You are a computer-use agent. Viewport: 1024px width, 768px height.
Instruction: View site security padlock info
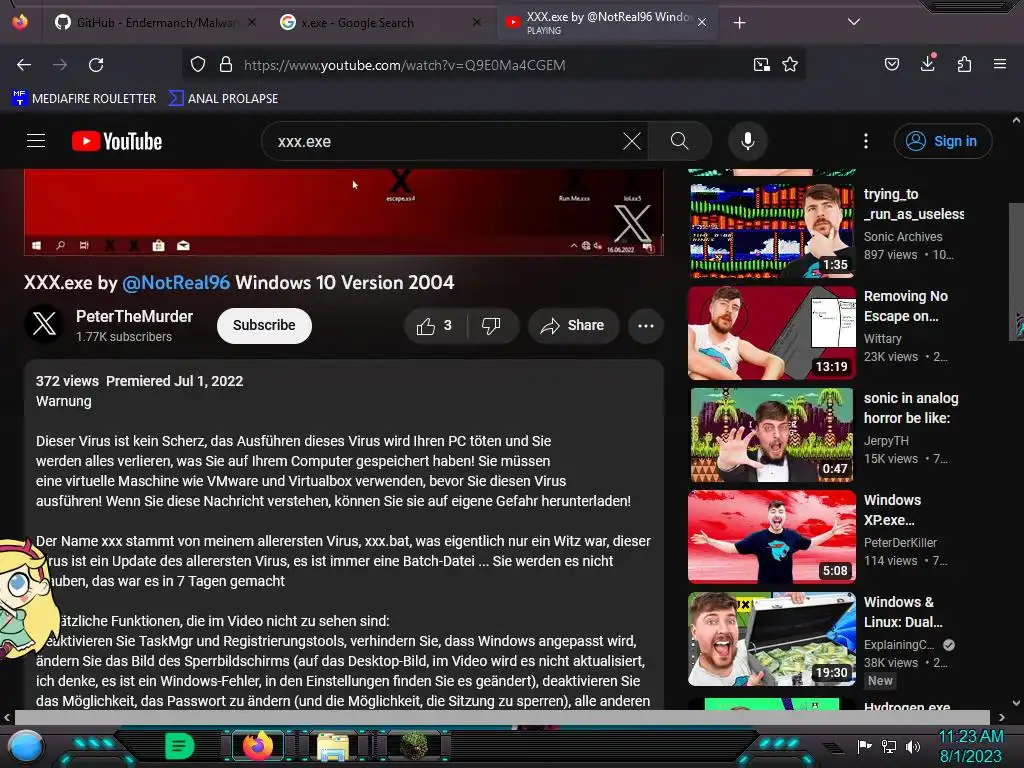click(x=226, y=65)
